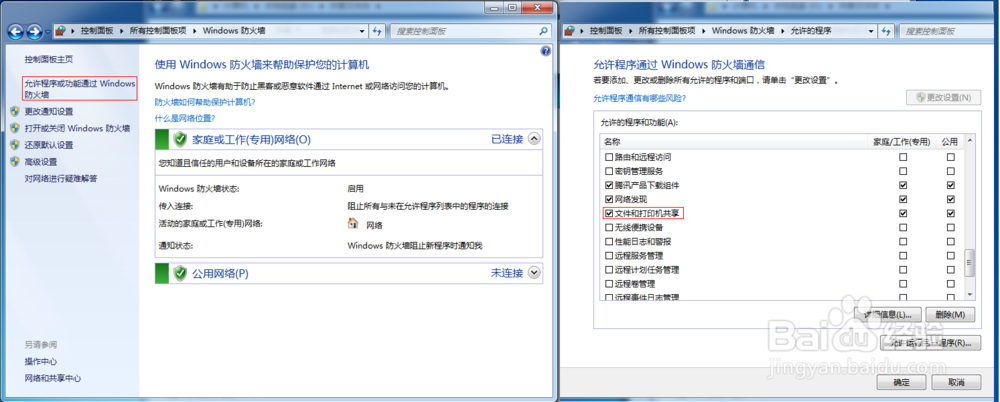Screen dimensions: 1000x402
Task: Select 允许的程序 breadcrumb in right window
Action: point(810,31)
